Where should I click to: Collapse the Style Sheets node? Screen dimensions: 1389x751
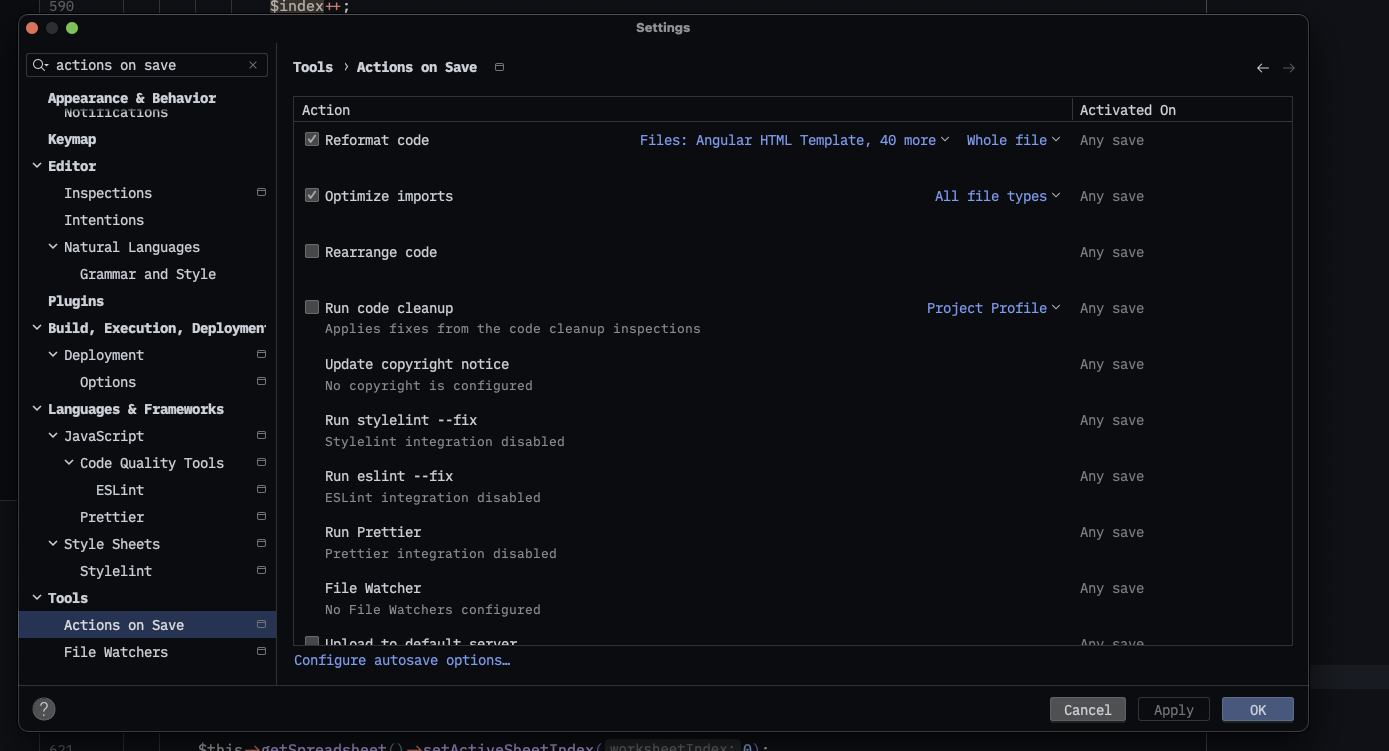point(53,544)
